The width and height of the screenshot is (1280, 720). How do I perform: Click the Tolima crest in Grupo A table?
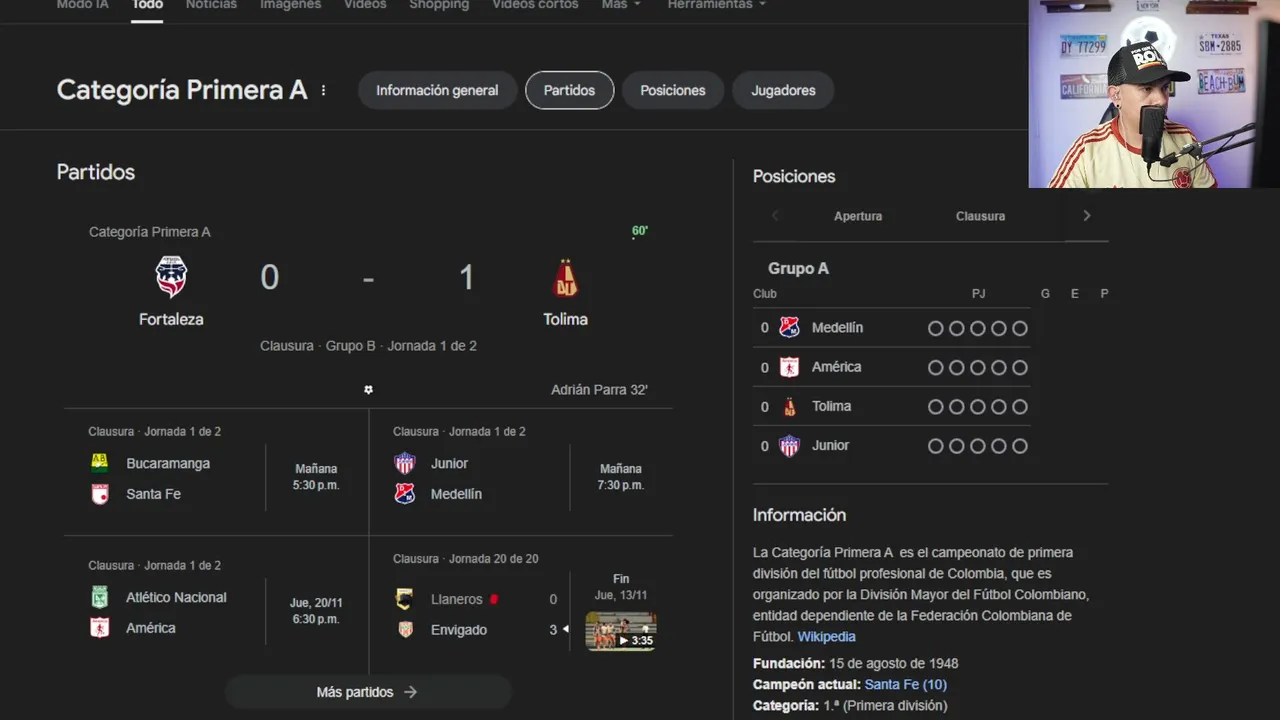pos(789,406)
